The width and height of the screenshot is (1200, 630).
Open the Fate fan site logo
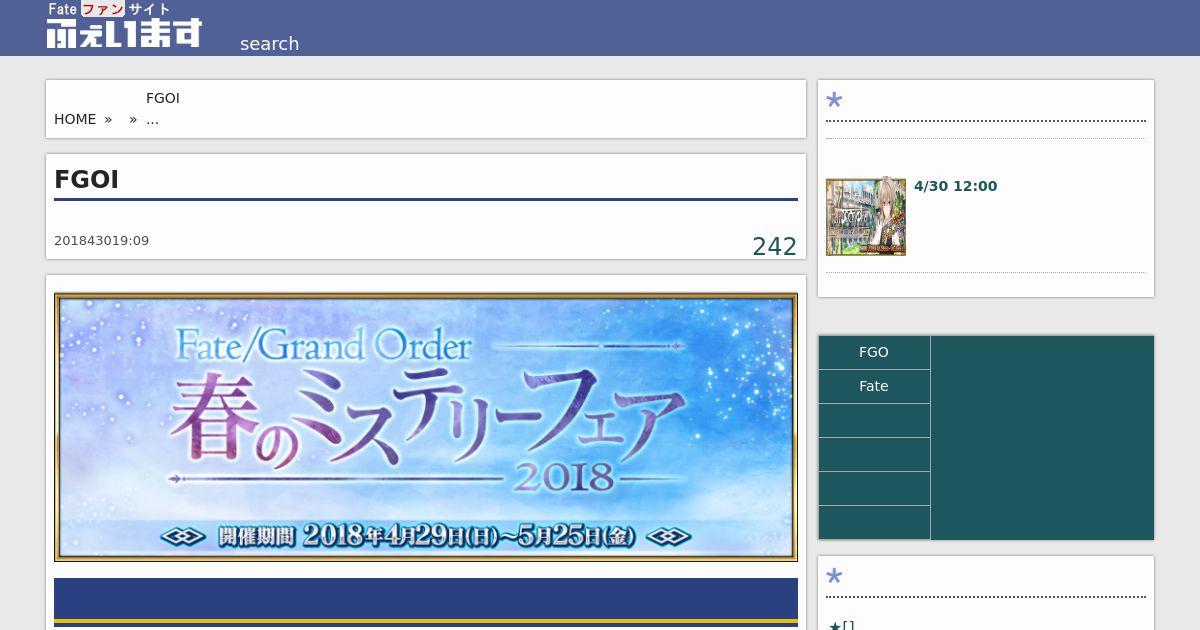(x=124, y=25)
